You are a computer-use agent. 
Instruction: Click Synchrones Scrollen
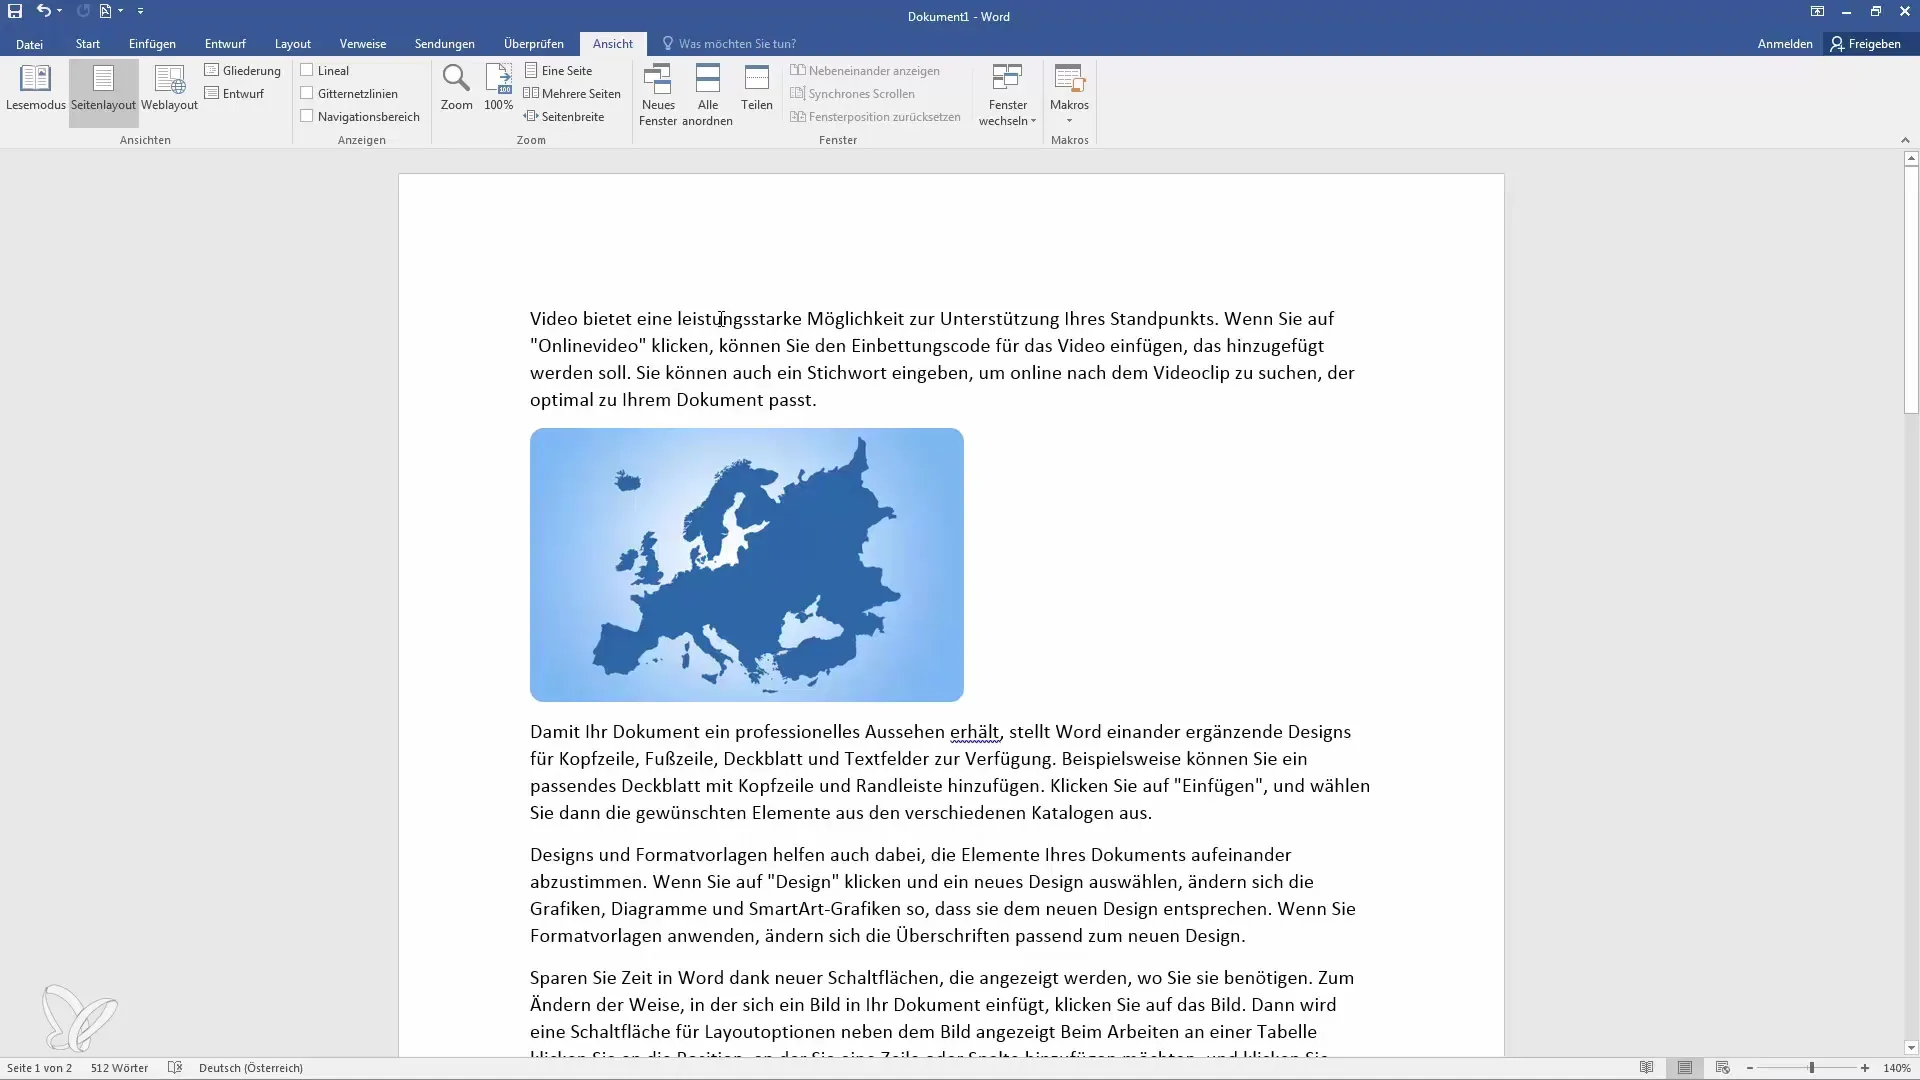[852, 93]
